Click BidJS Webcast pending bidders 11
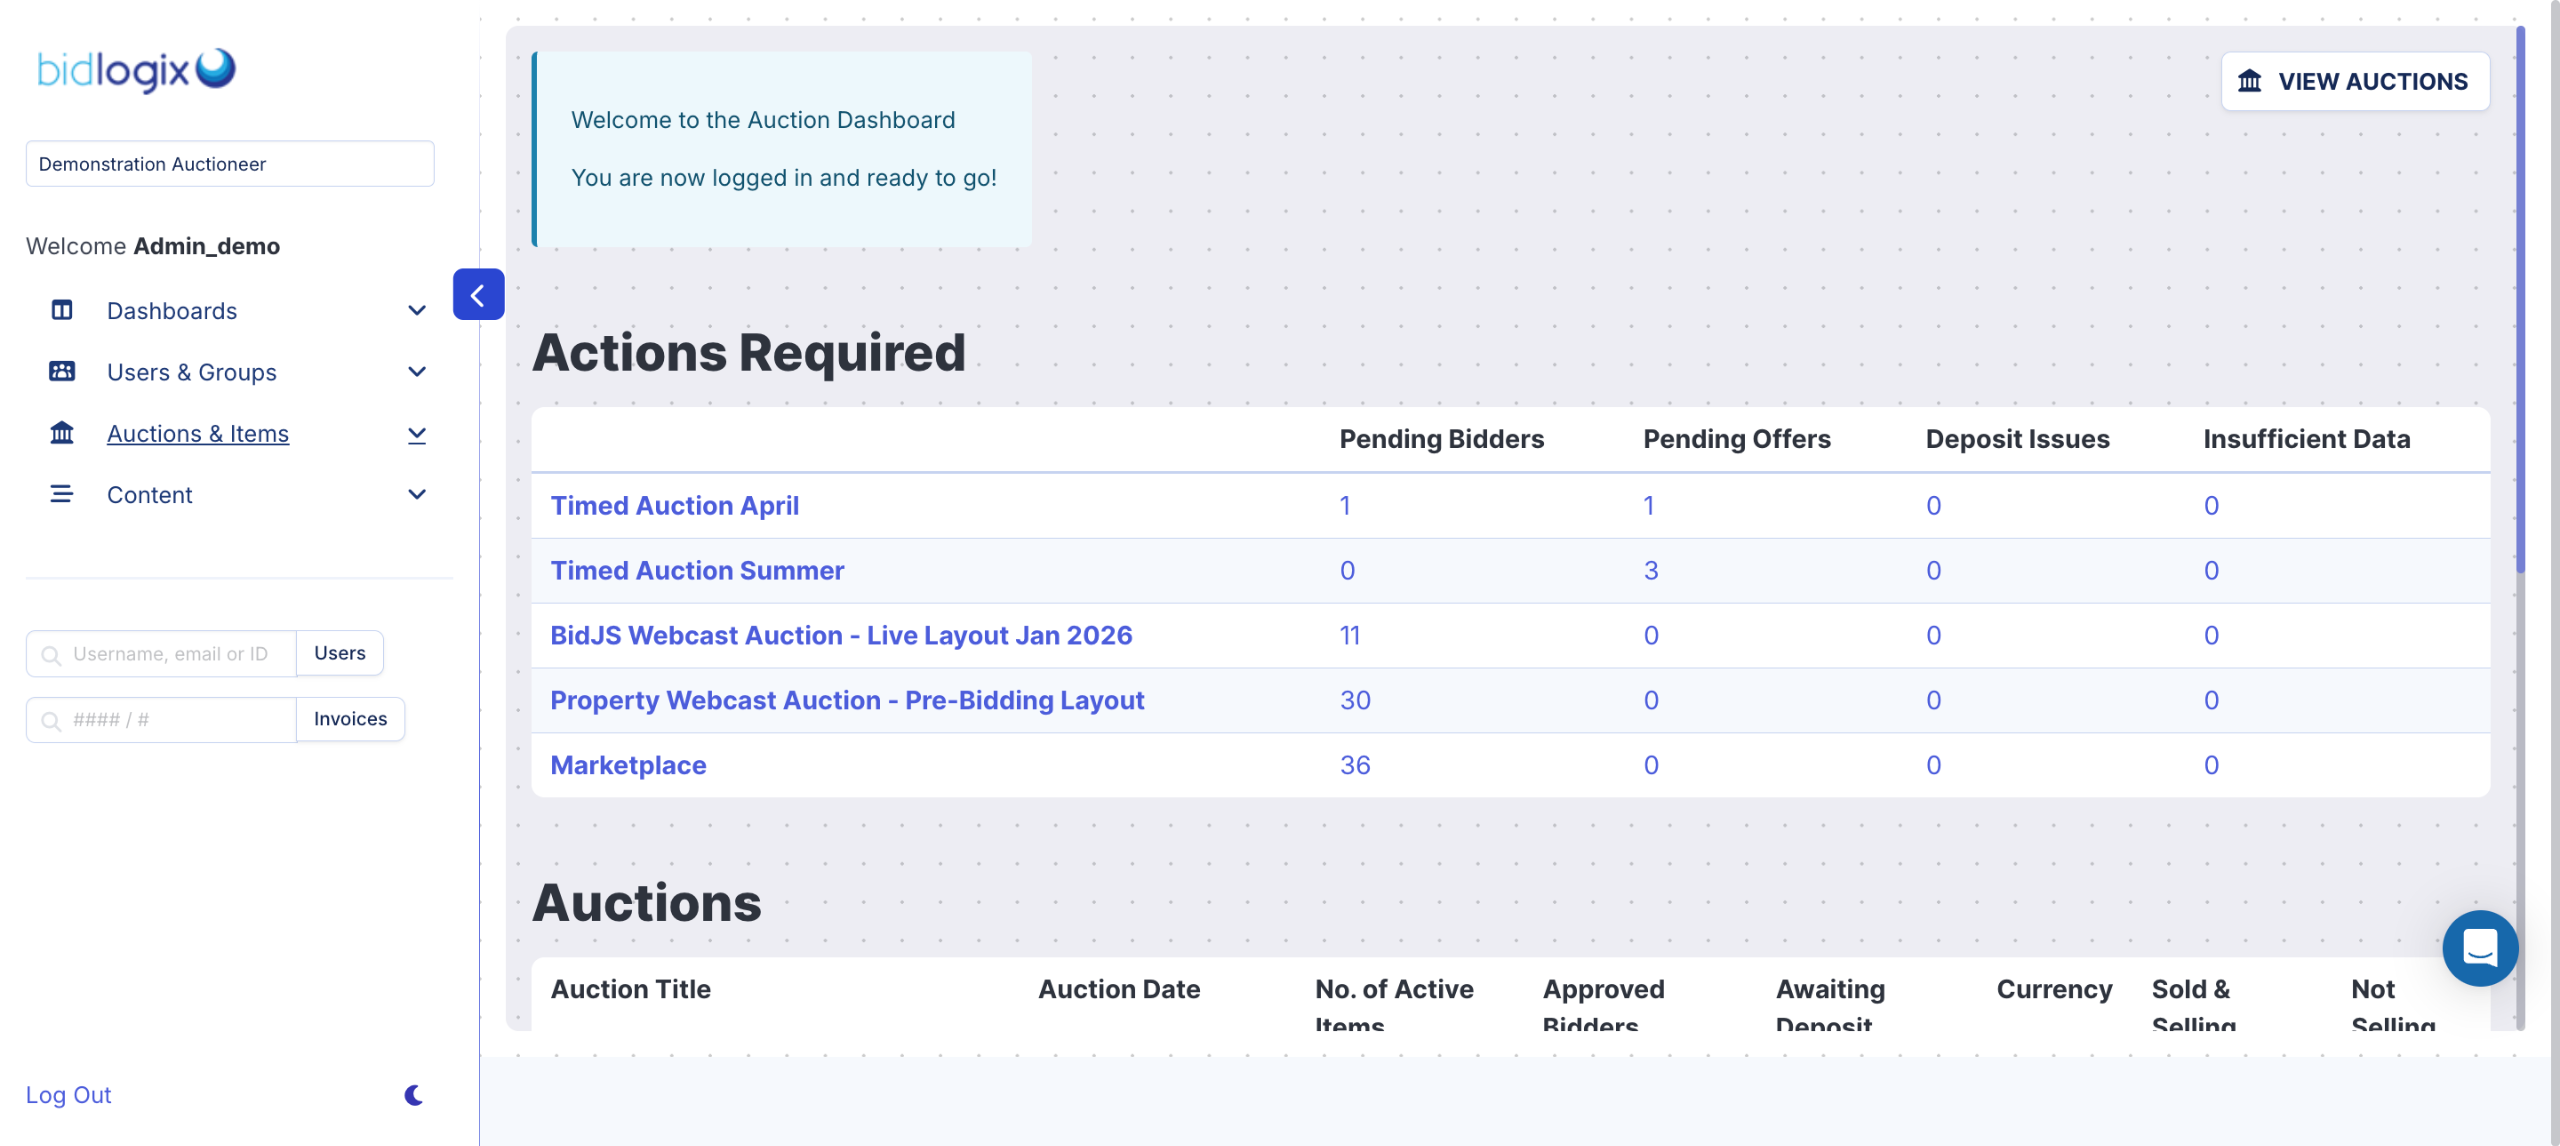Screen dimensions: 2560x1146 point(1350,635)
